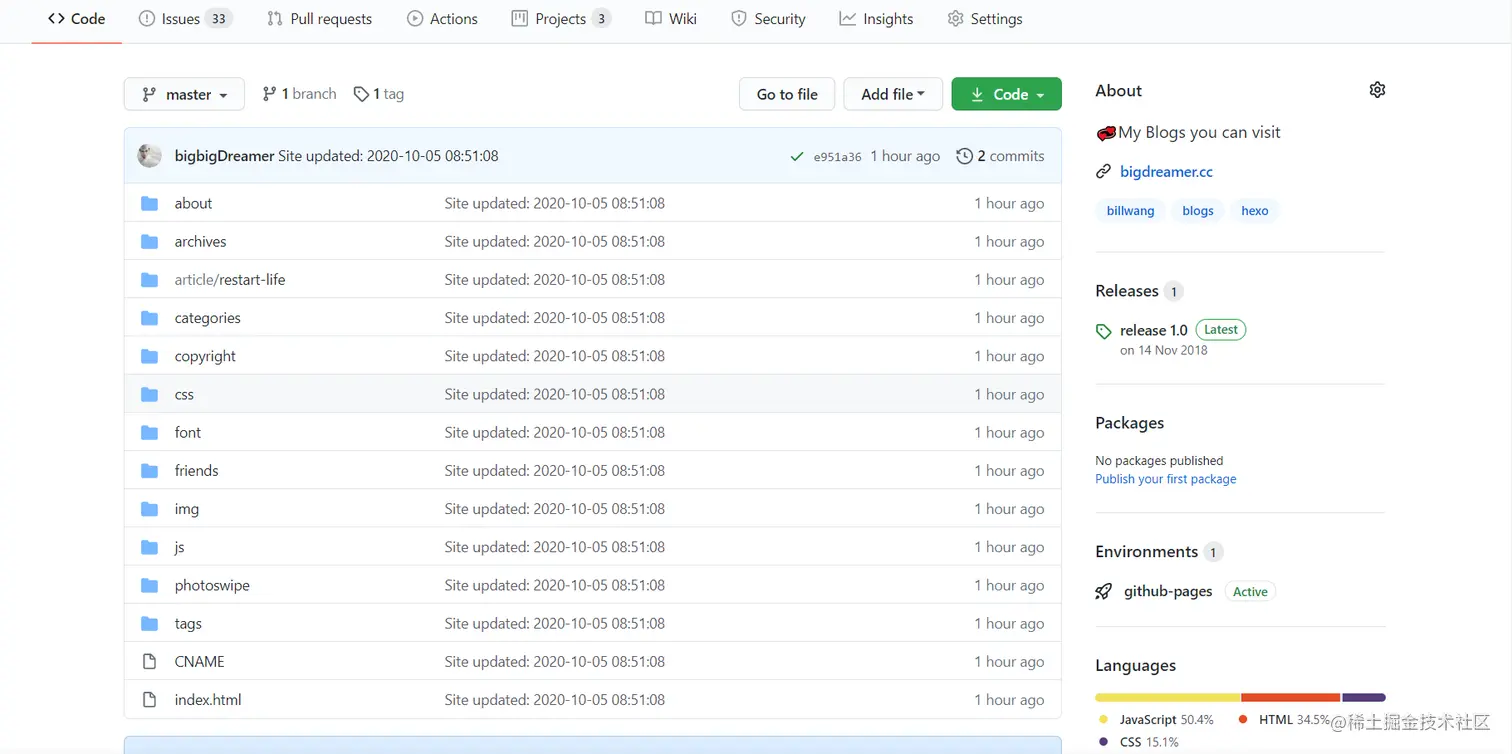The width and height of the screenshot is (1512, 754).
Task: Open the index.html file name
Action: pyautogui.click(x=208, y=700)
